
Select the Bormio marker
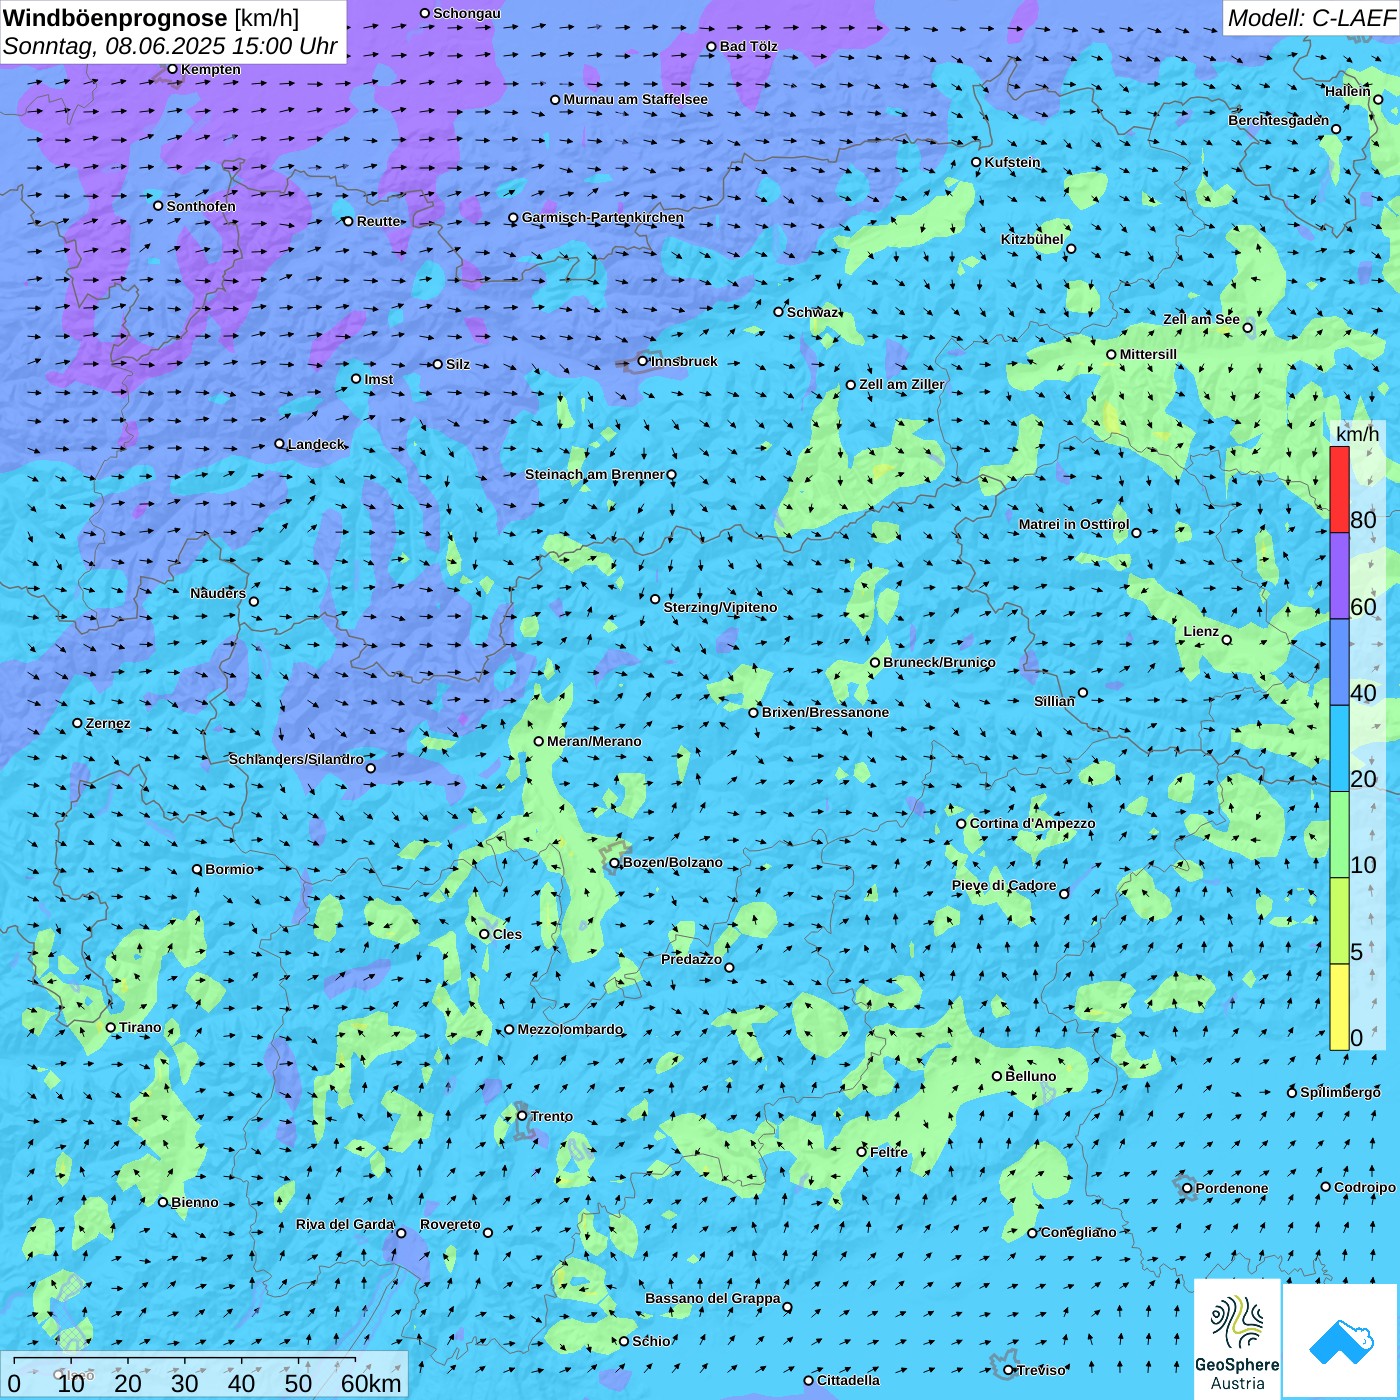tap(197, 869)
